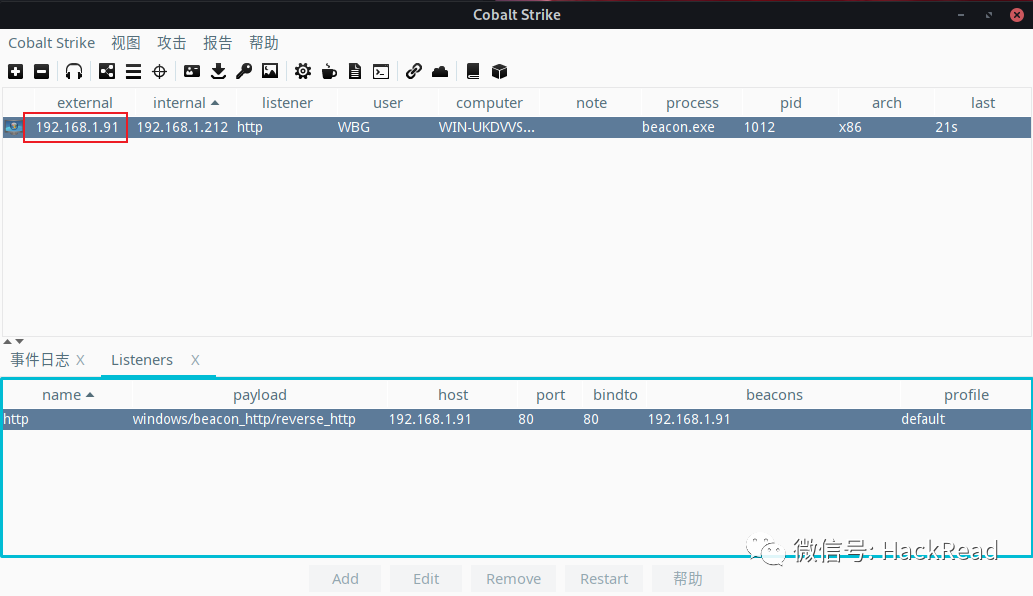Sort sessions by last column
Image resolution: width=1033 pixels, height=596 pixels.
point(982,103)
